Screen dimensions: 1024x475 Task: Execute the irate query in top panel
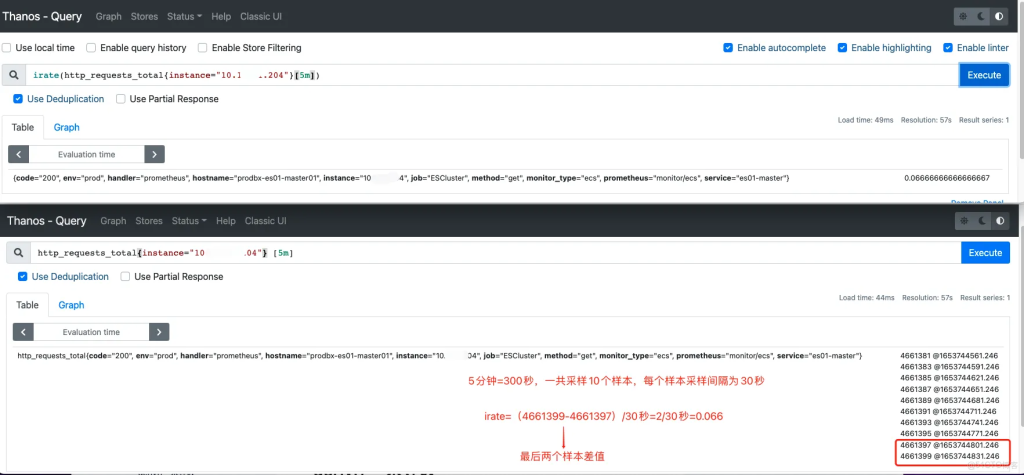(983, 75)
